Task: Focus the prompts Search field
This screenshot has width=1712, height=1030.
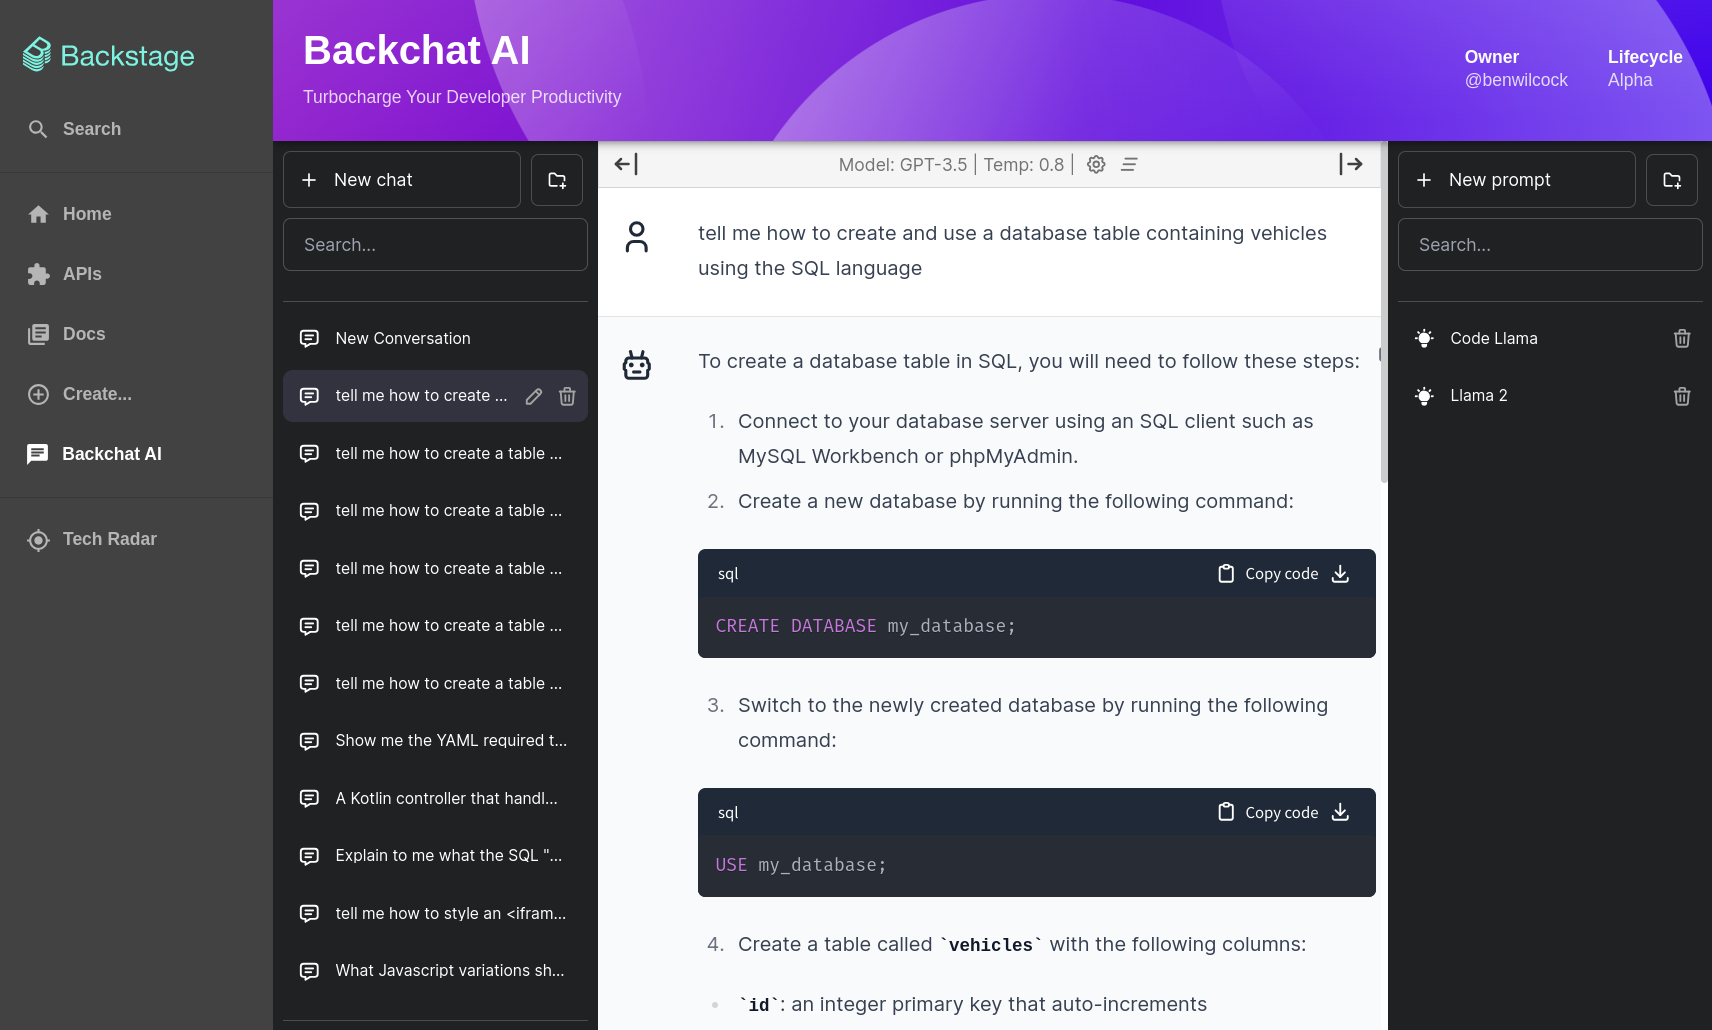Action: (1550, 245)
